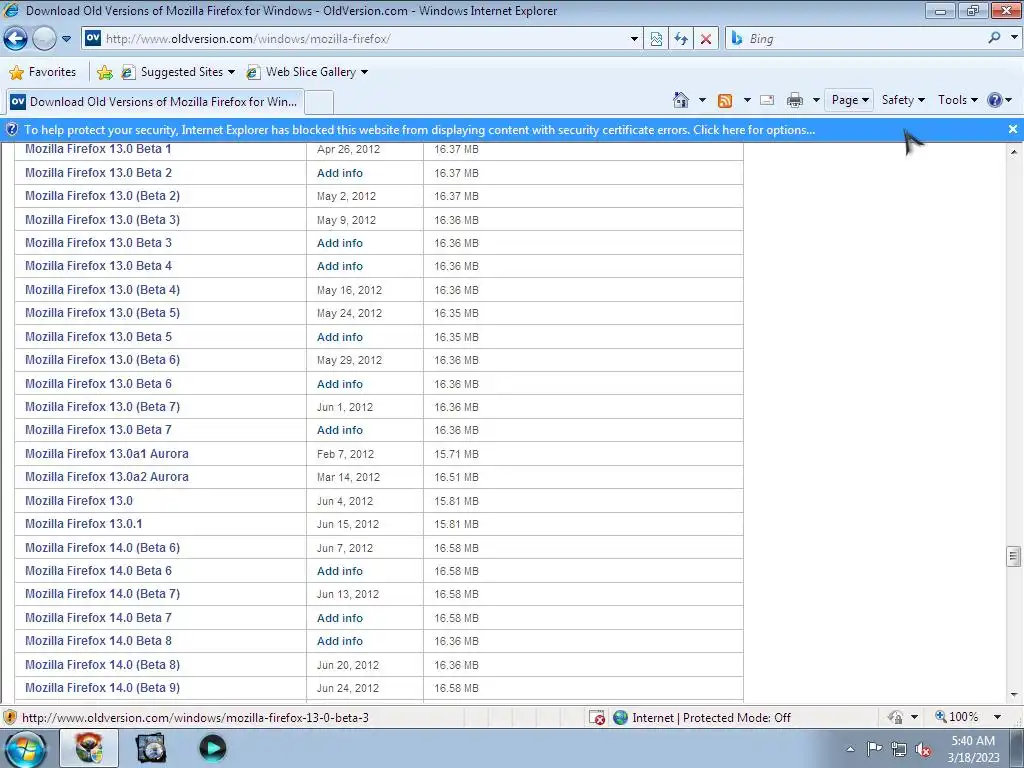1024x768 pixels.
Task: Open the Page menu
Action: tap(850, 100)
